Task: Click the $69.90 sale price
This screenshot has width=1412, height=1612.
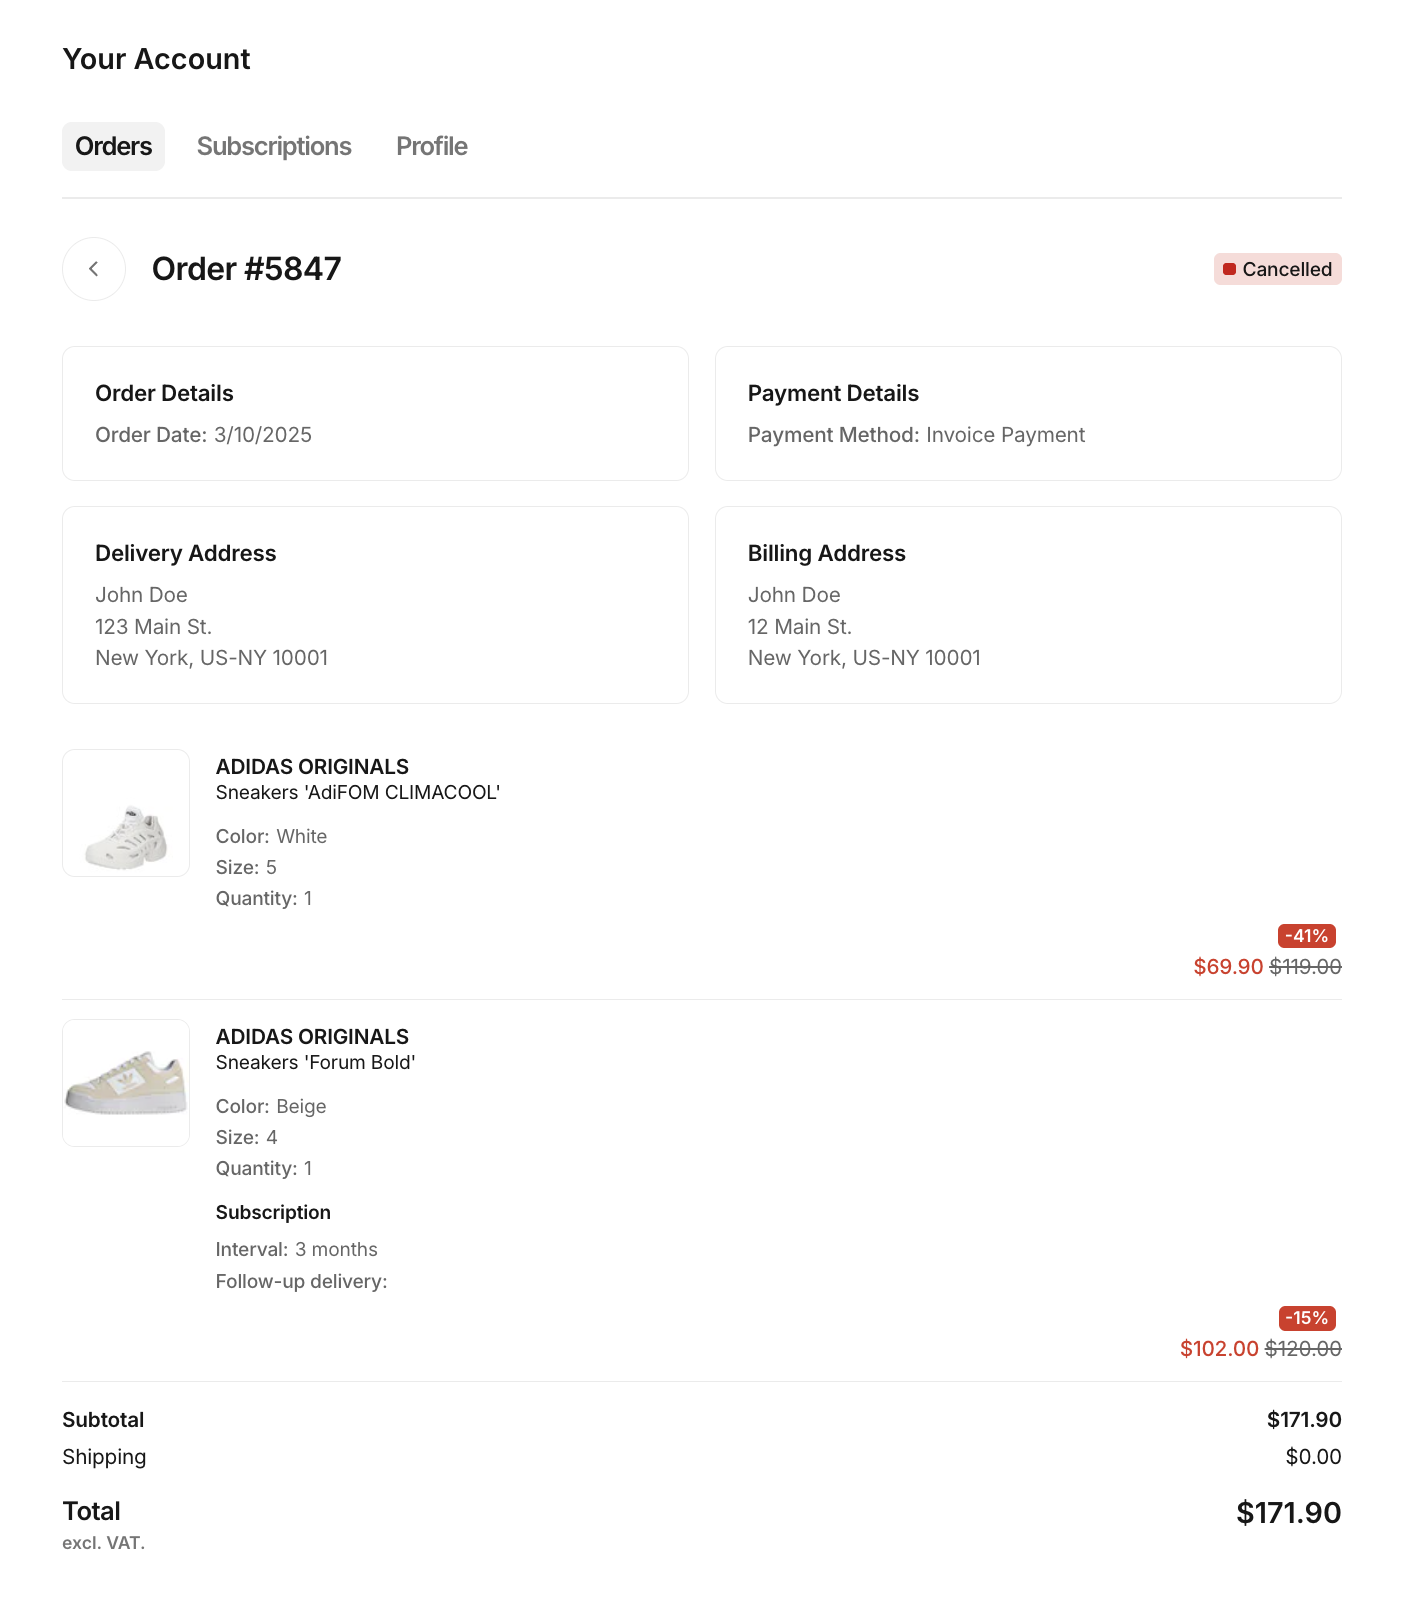Action: 1228,967
